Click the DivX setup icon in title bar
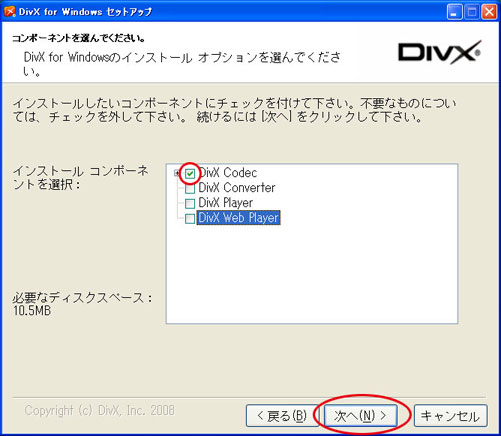The width and height of the screenshot is (501, 436). coord(9,12)
